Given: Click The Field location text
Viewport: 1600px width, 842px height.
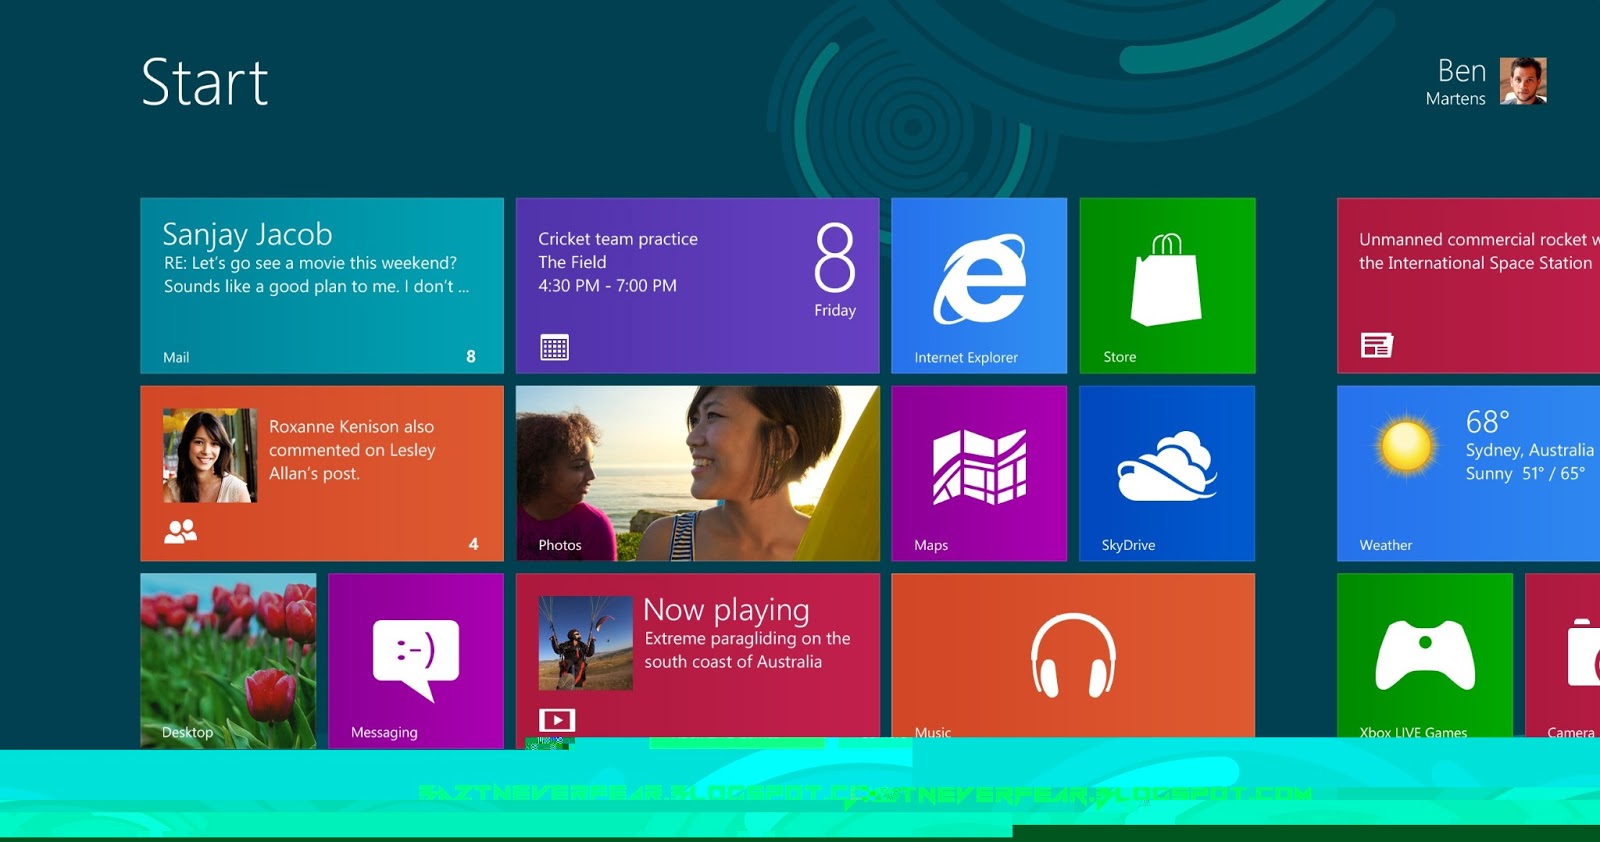Looking at the screenshot, I should (x=572, y=262).
